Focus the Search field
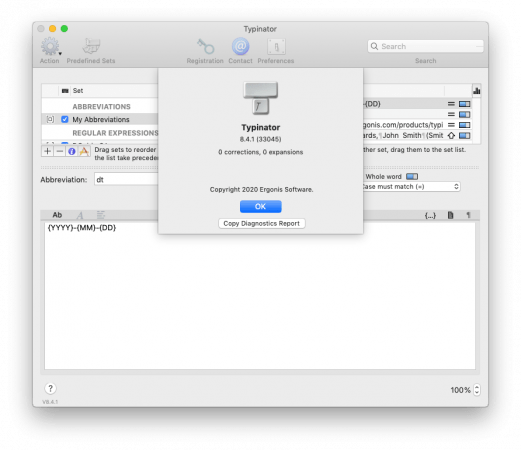521x450 pixels. (425, 46)
